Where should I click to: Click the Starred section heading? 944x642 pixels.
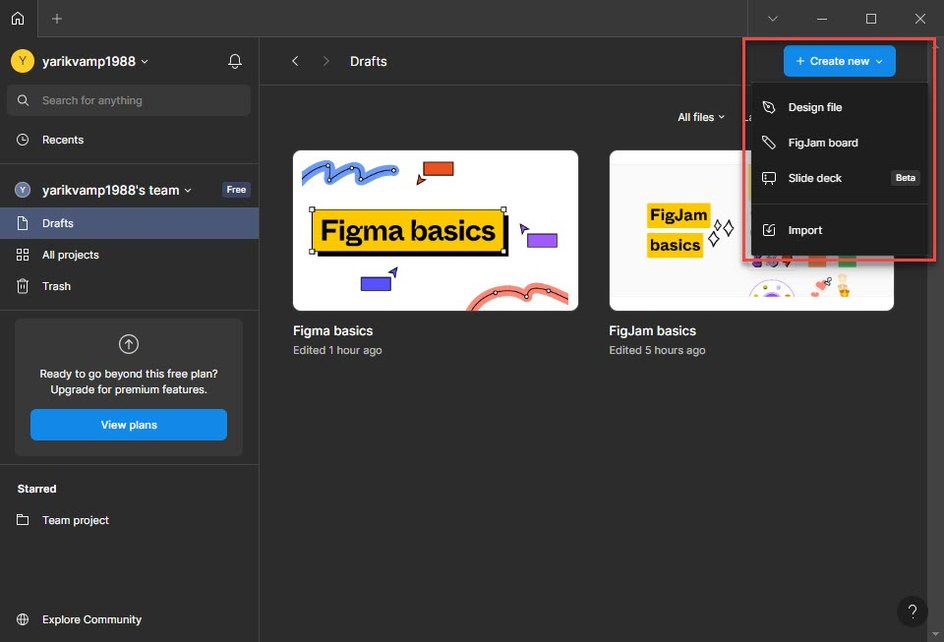click(37, 488)
